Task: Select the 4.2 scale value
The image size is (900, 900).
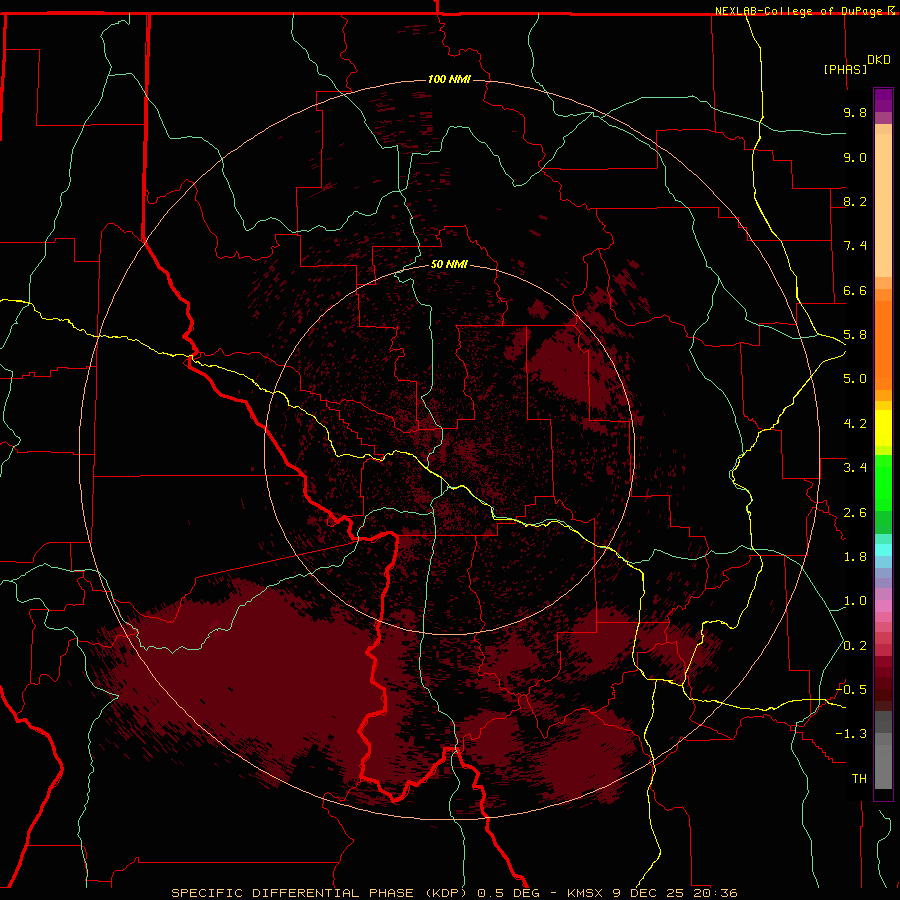Action: tap(855, 424)
